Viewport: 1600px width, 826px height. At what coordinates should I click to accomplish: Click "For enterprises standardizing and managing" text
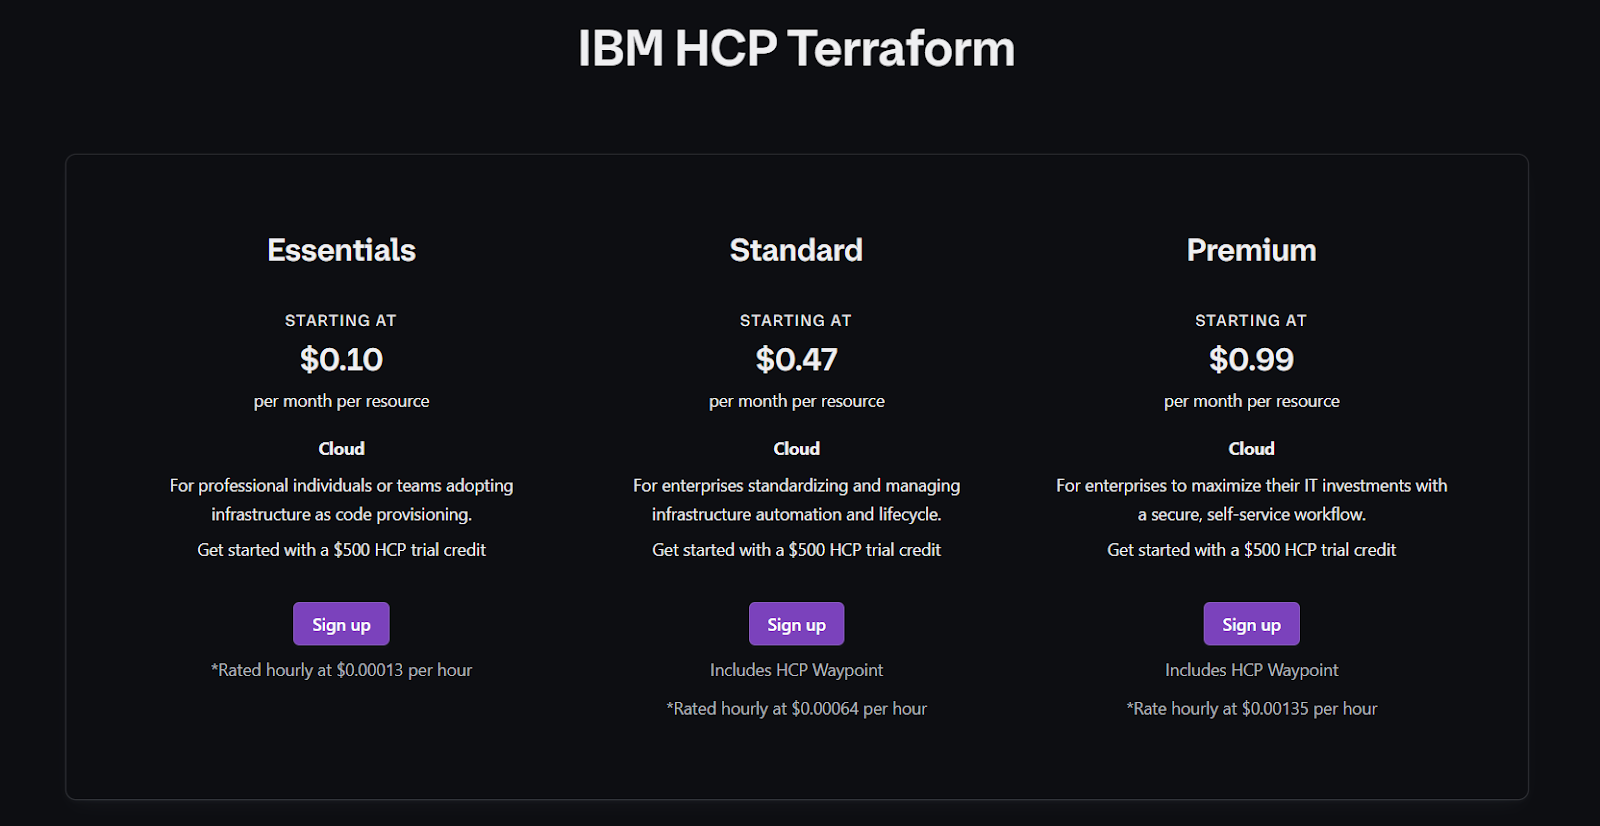tap(796, 485)
